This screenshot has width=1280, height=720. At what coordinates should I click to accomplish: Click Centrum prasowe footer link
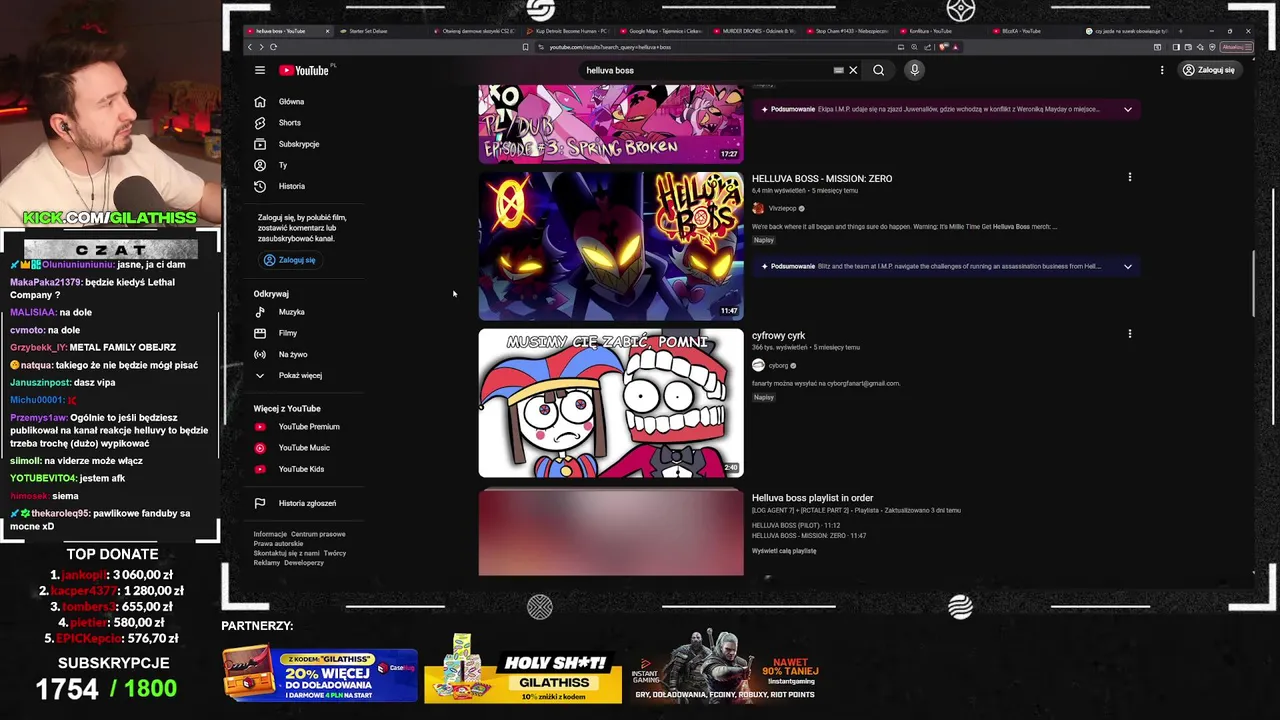tap(318, 534)
